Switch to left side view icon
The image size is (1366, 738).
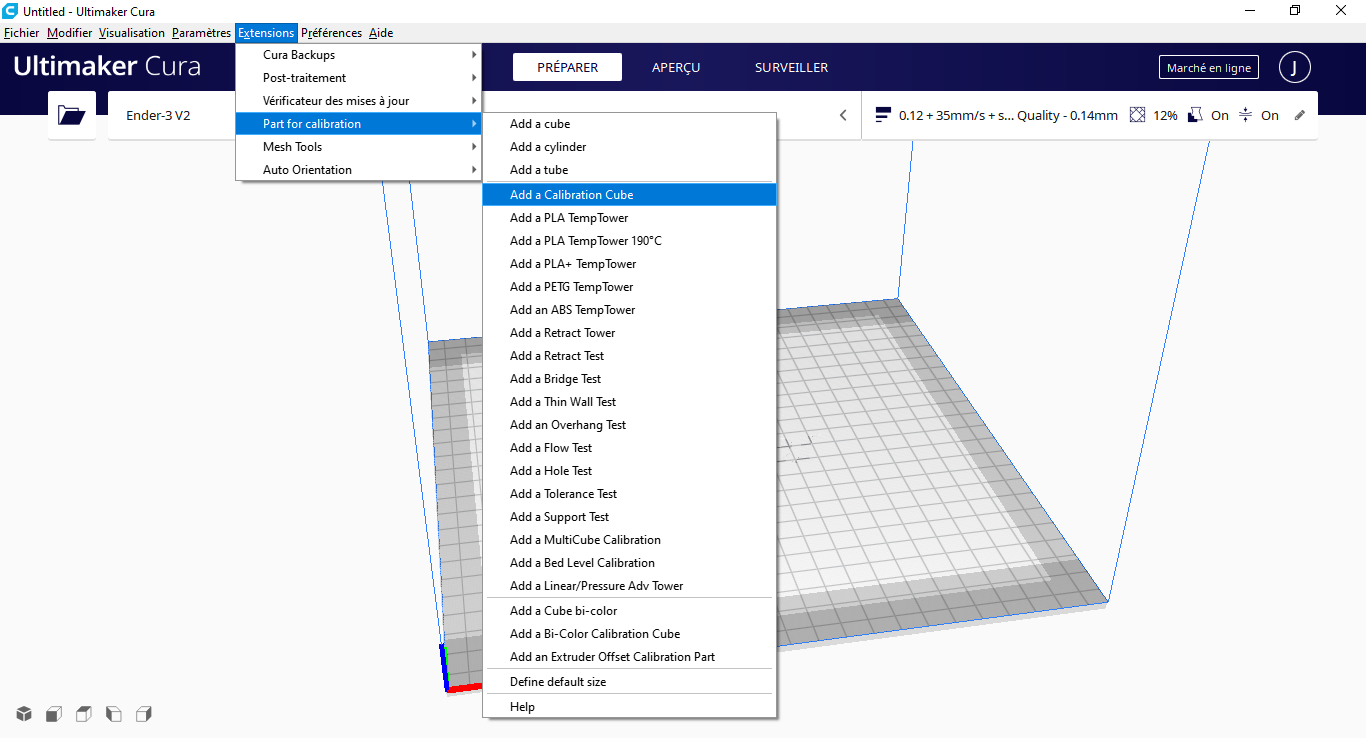point(114,714)
